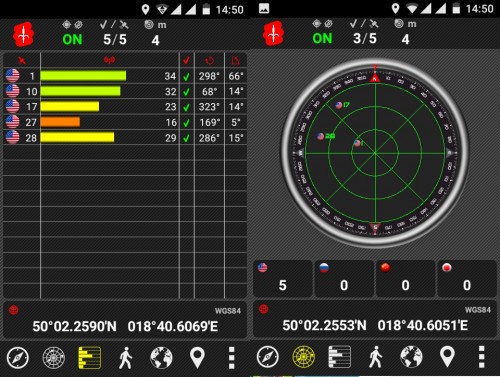
Task: Open the walking speed view in right screen
Action: click(376, 357)
